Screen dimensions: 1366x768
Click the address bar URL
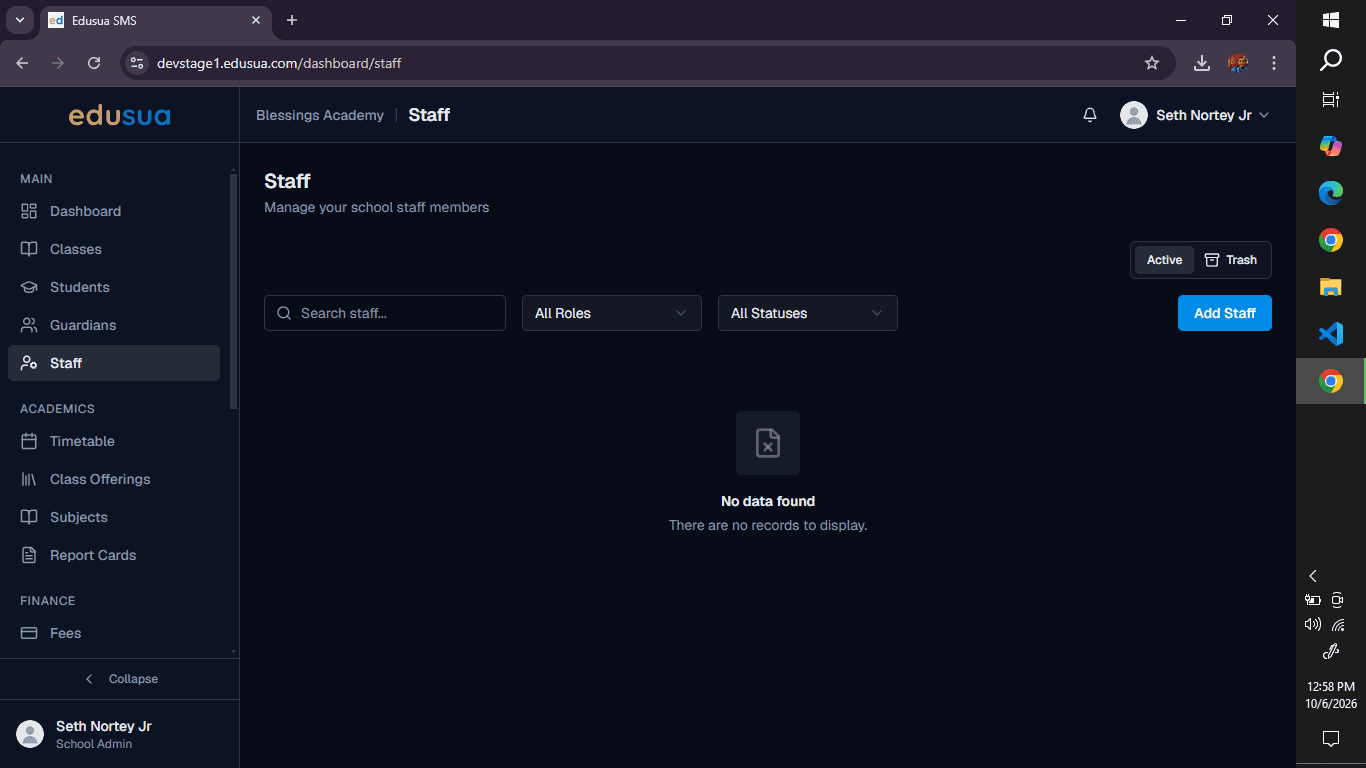coord(279,63)
